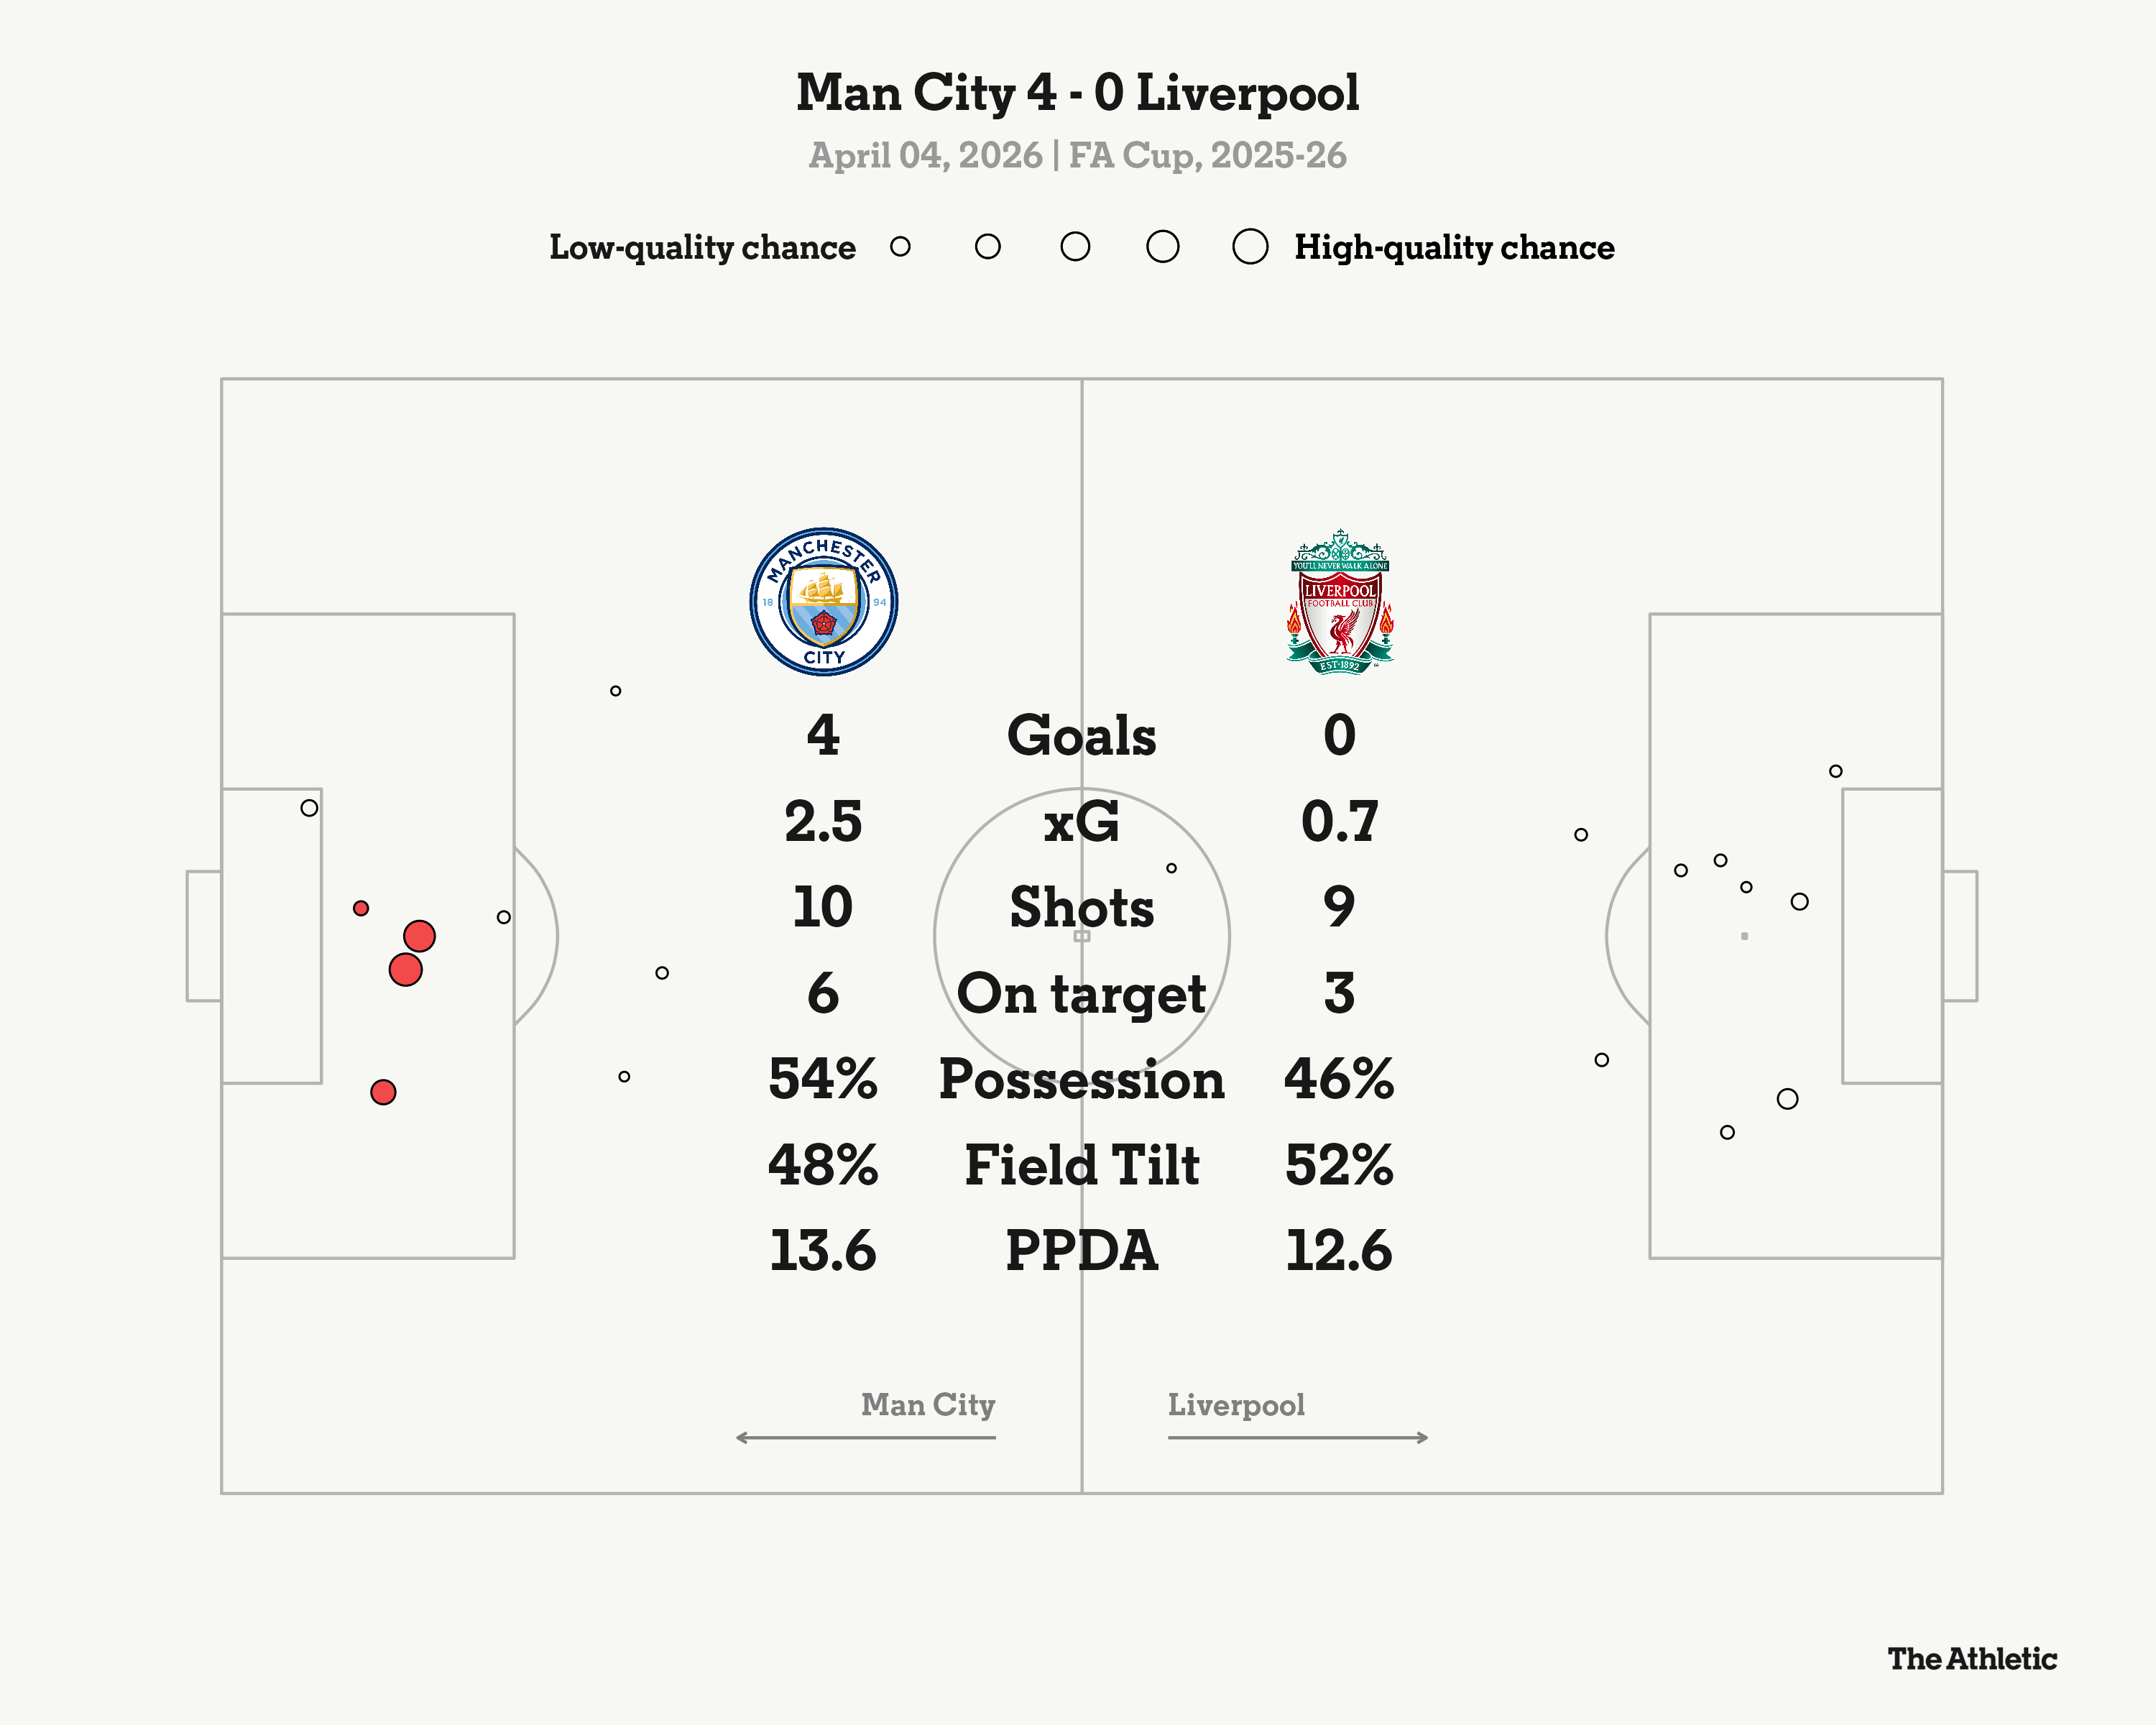Screen dimensions: 2156x1725
Task: Click Liverpool's 46% possession value
Action: tap(1339, 1080)
